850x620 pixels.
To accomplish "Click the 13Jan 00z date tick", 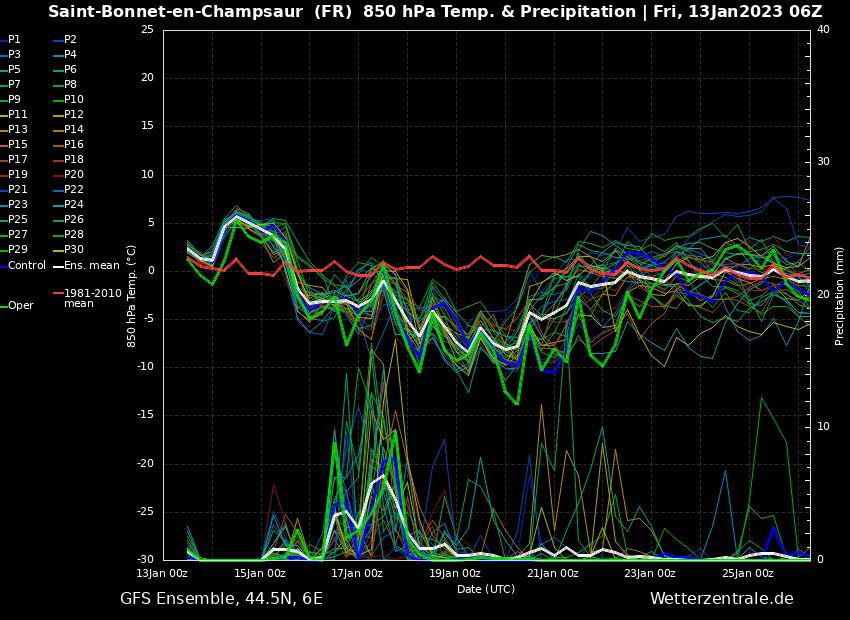I will coord(162,574).
